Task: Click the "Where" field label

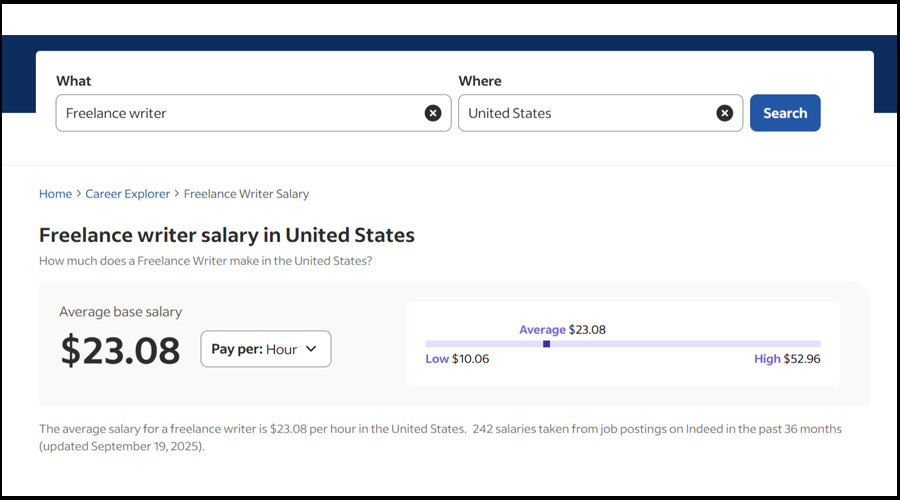Action: tap(480, 81)
